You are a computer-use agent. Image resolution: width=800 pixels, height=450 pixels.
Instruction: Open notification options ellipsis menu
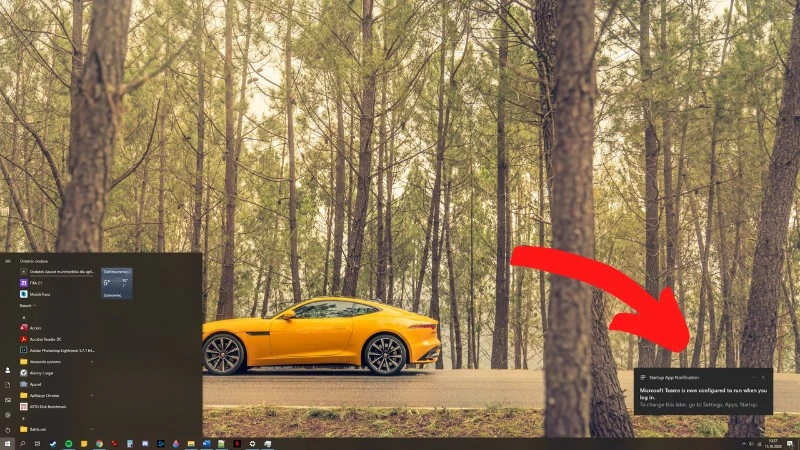point(754,378)
